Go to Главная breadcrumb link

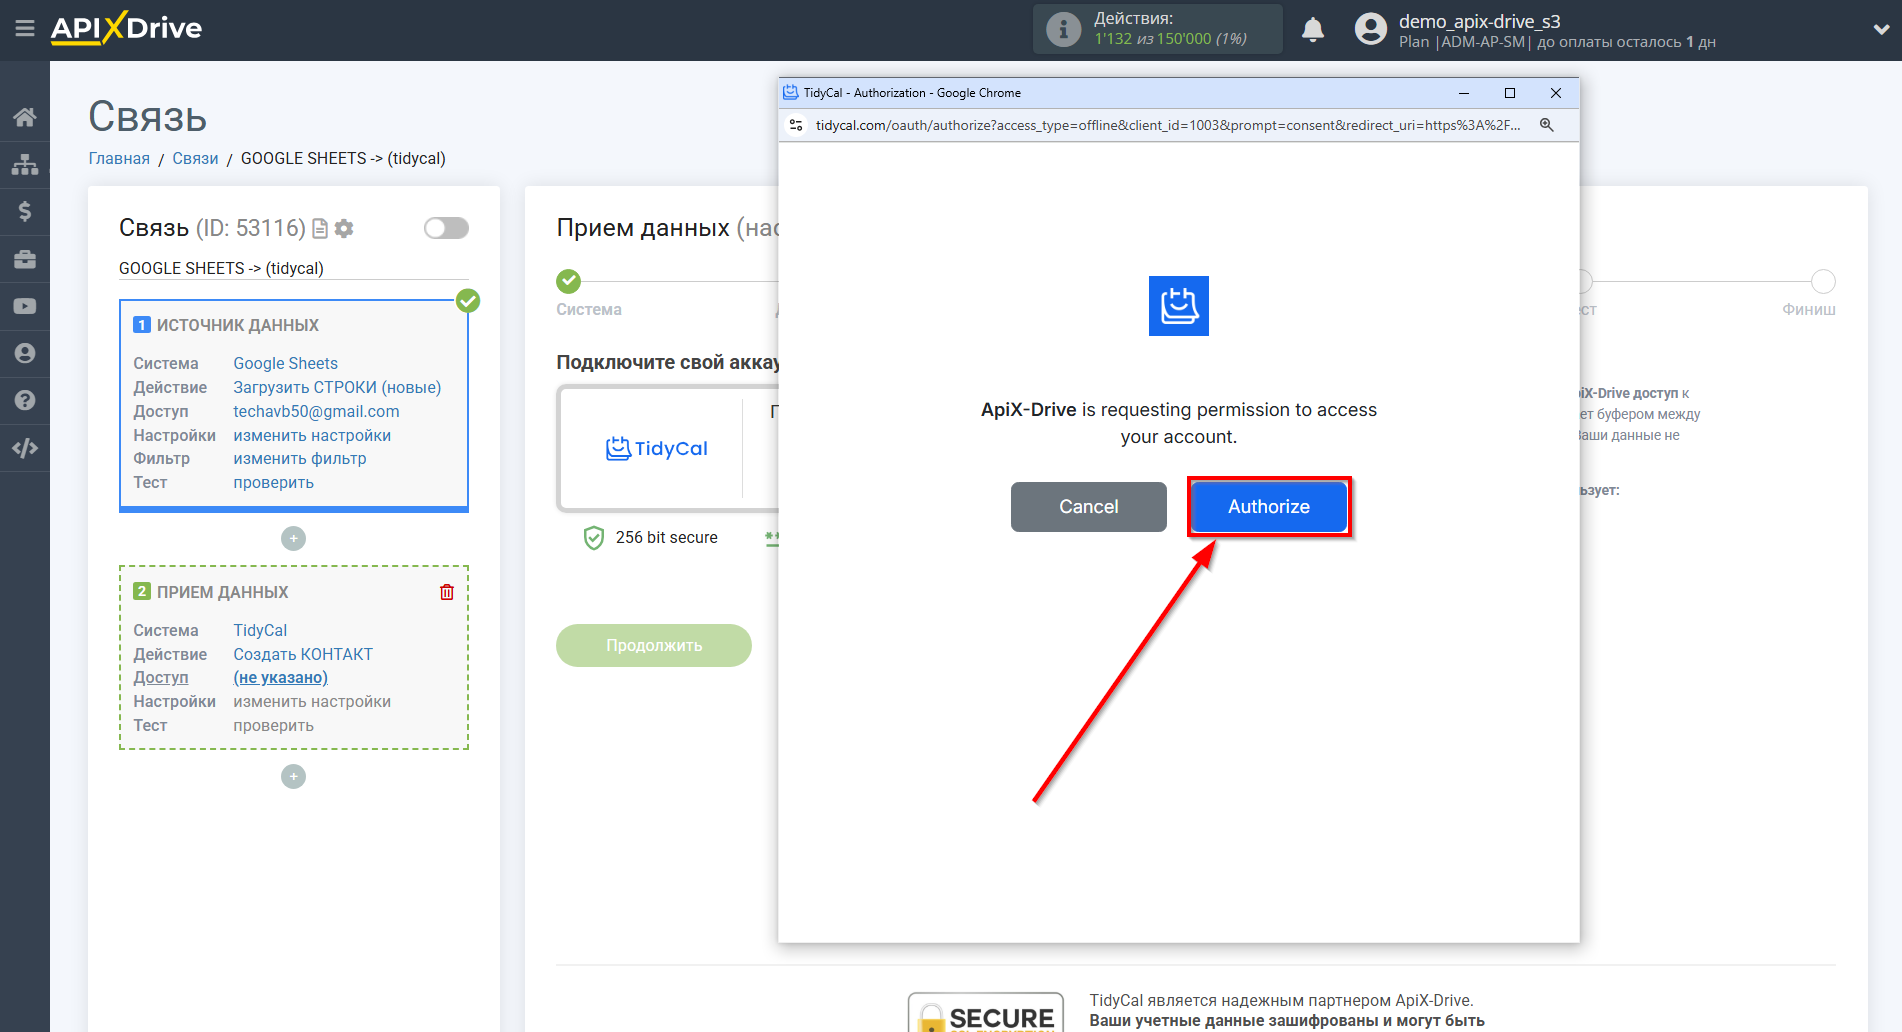point(119,159)
